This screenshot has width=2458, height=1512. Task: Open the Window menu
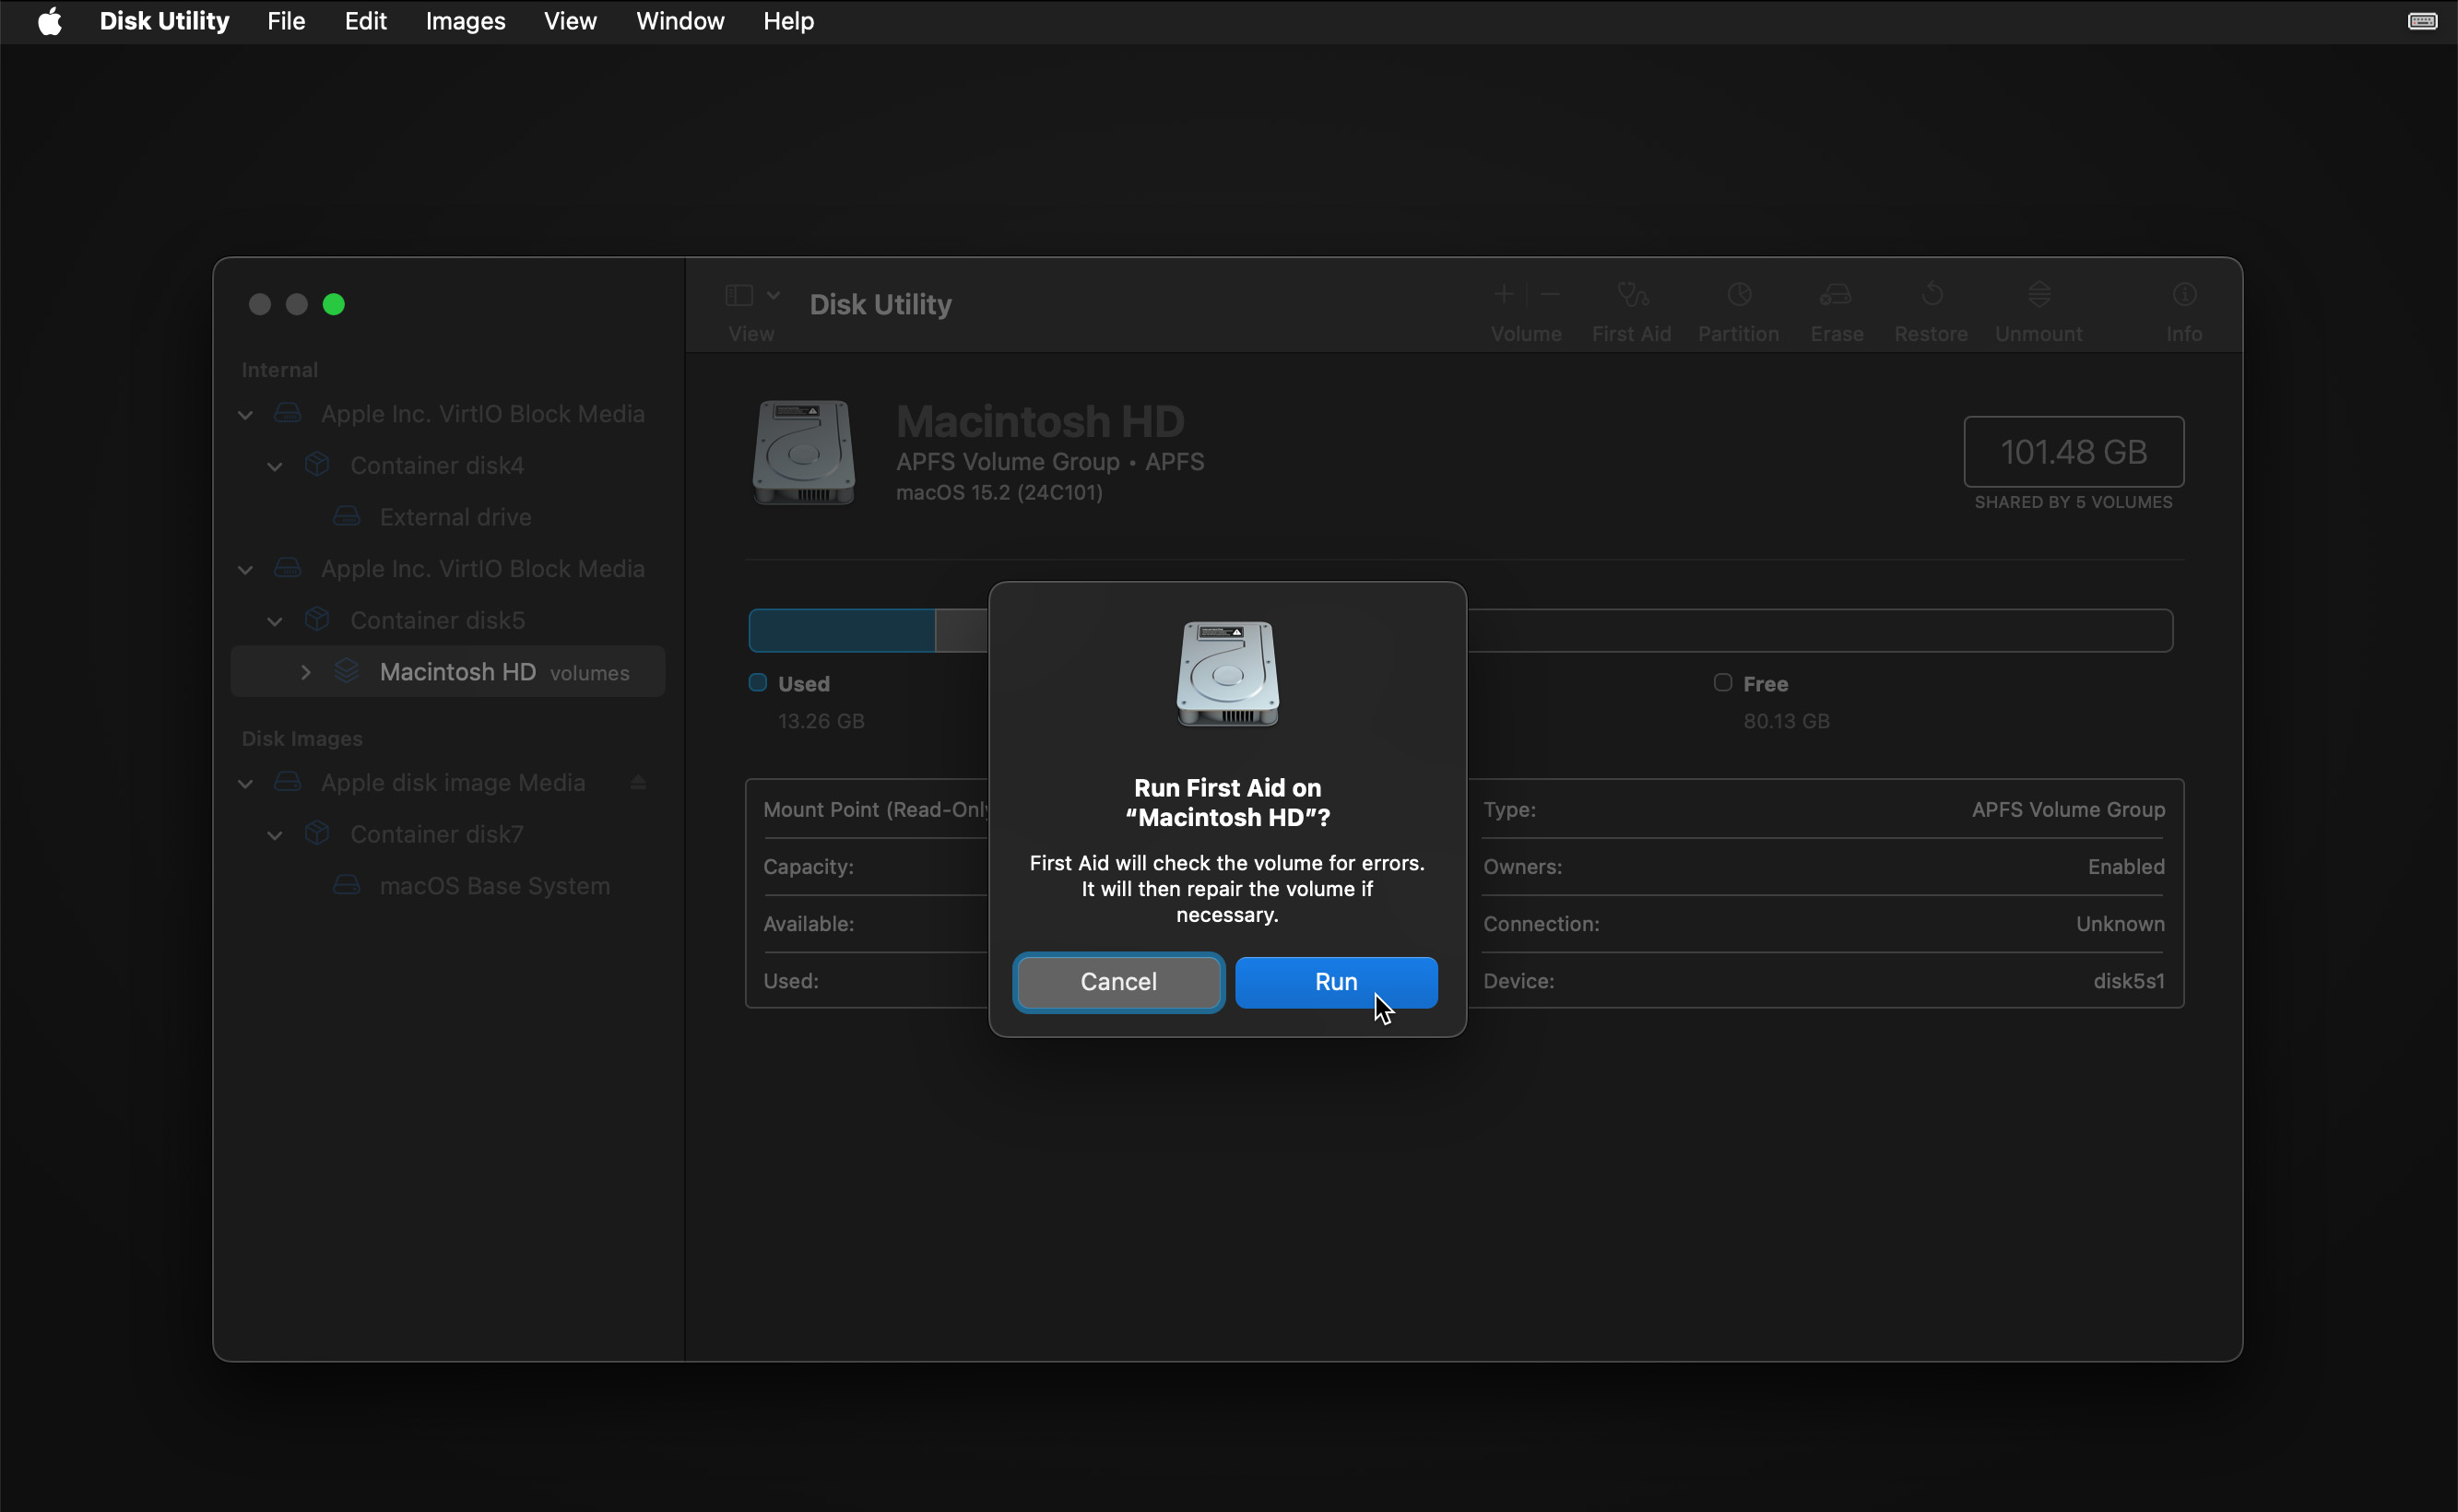680,21
